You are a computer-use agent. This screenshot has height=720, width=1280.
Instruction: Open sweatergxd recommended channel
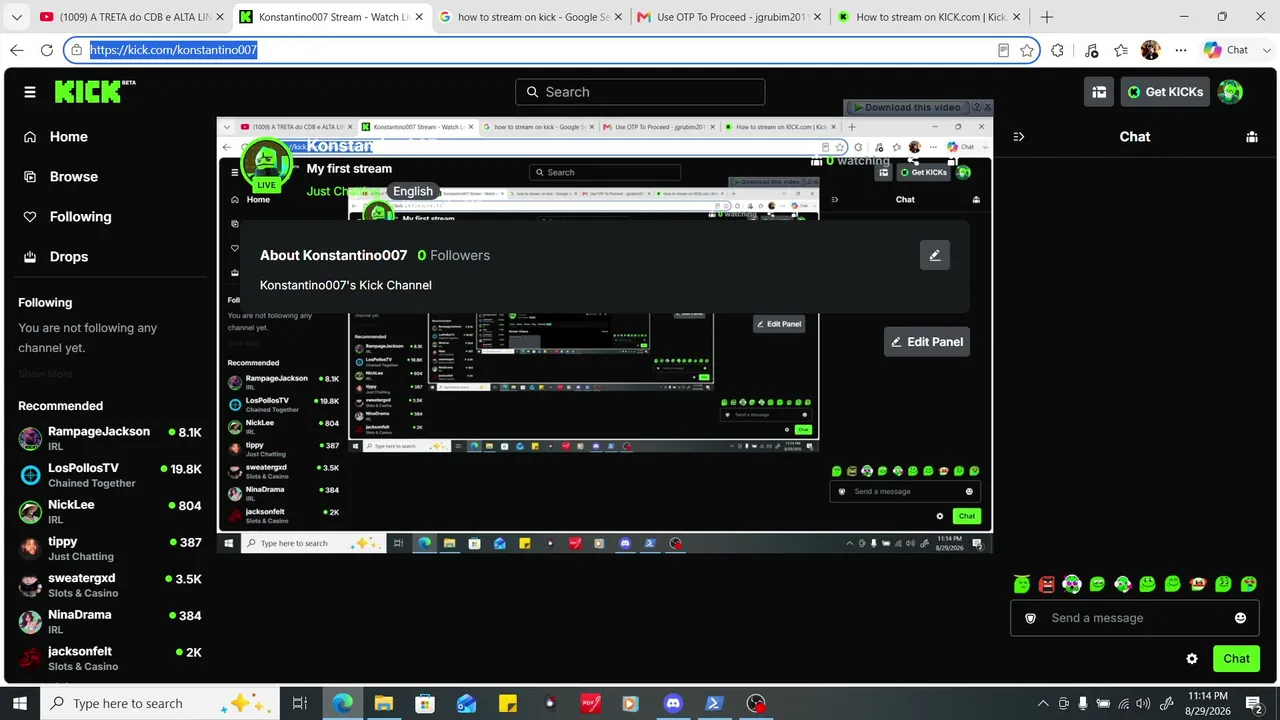coord(110,585)
